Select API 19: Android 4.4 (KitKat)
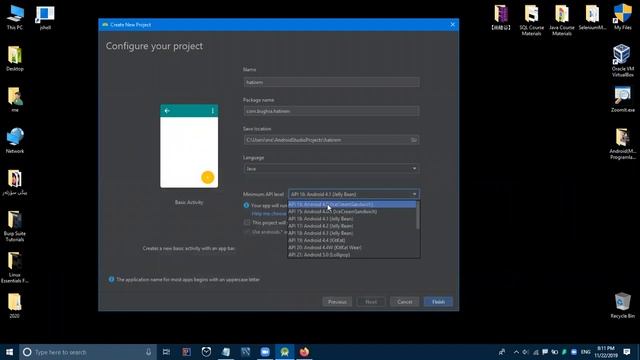Viewport: 640px width, 360px height. tap(352, 240)
